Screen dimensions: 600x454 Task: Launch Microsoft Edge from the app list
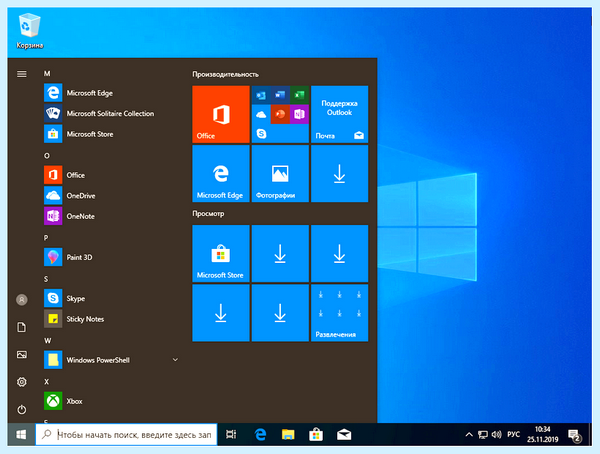[x=111, y=93]
